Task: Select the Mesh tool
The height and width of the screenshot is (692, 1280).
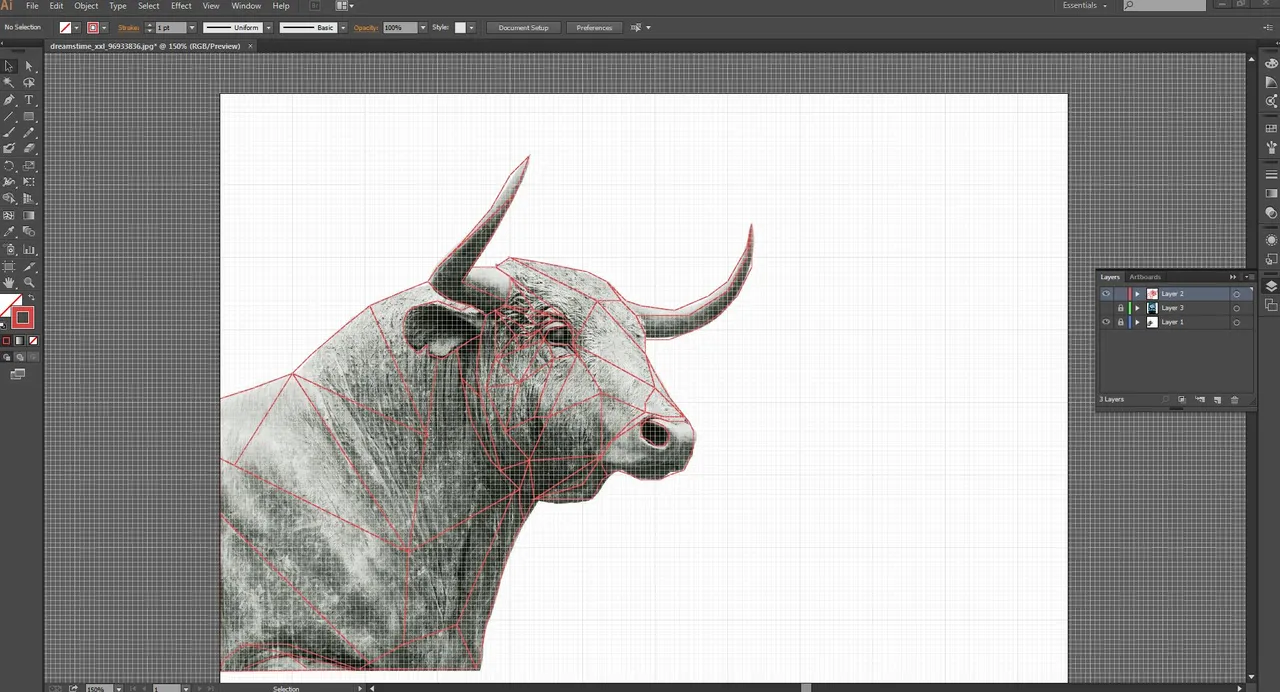Action: click(x=9, y=215)
